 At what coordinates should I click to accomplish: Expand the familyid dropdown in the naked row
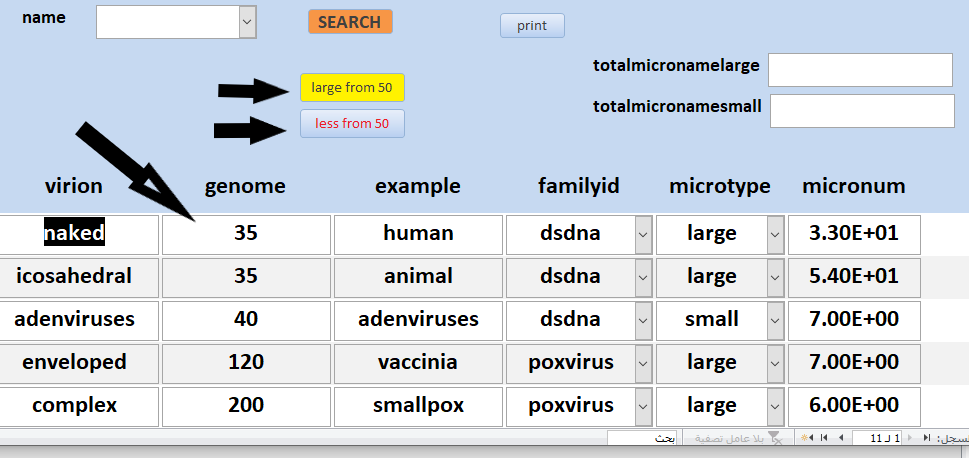[x=643, y=234]
